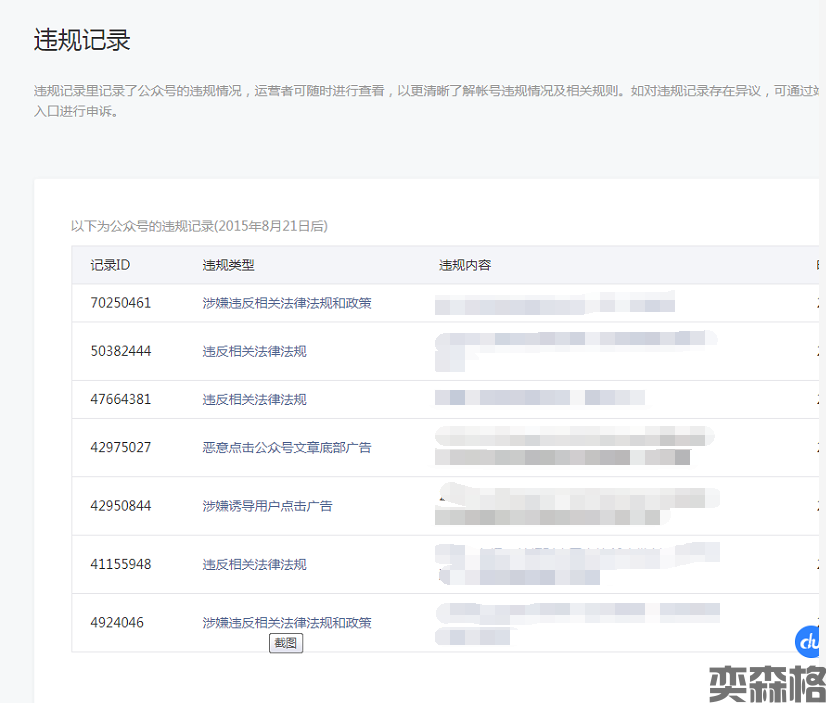Open violation type link for record 47664381
This screenshot has width=826, height=703.
(254, 400)
